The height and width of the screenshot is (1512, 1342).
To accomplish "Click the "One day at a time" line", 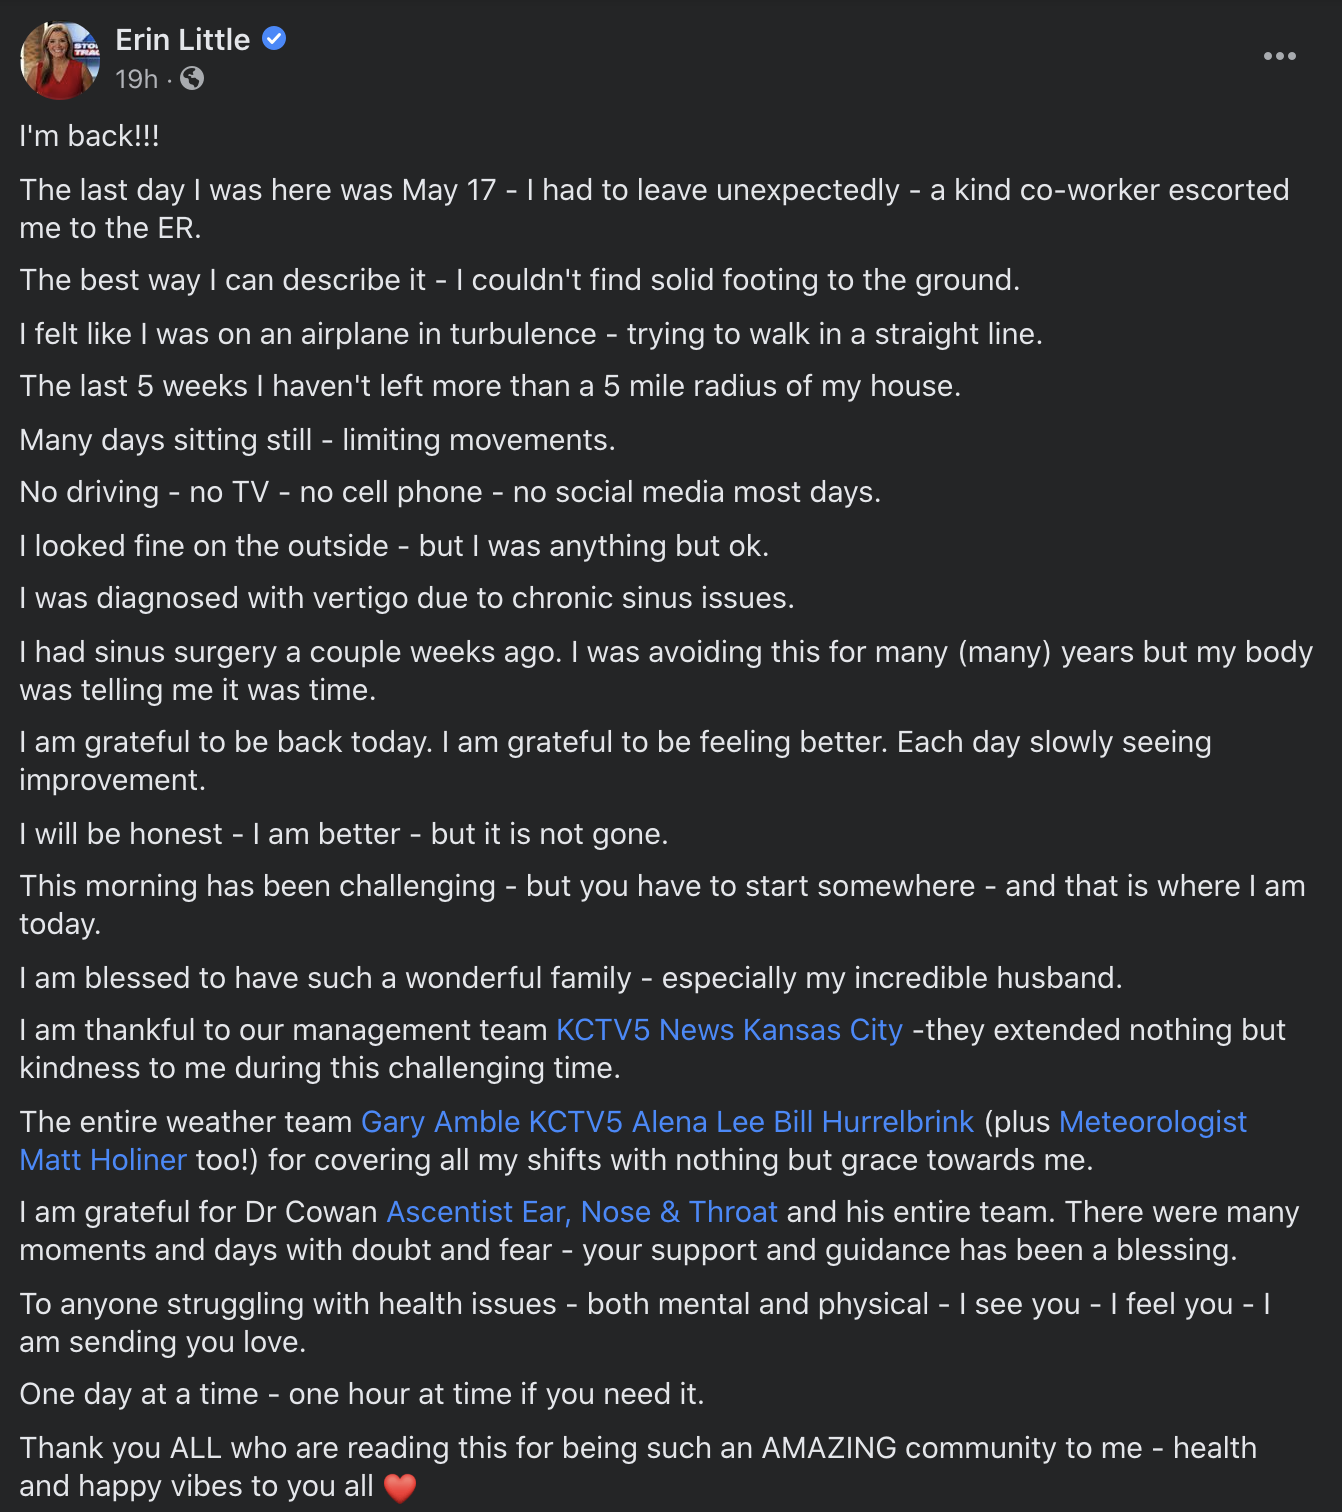I will tap(362, 1394).
